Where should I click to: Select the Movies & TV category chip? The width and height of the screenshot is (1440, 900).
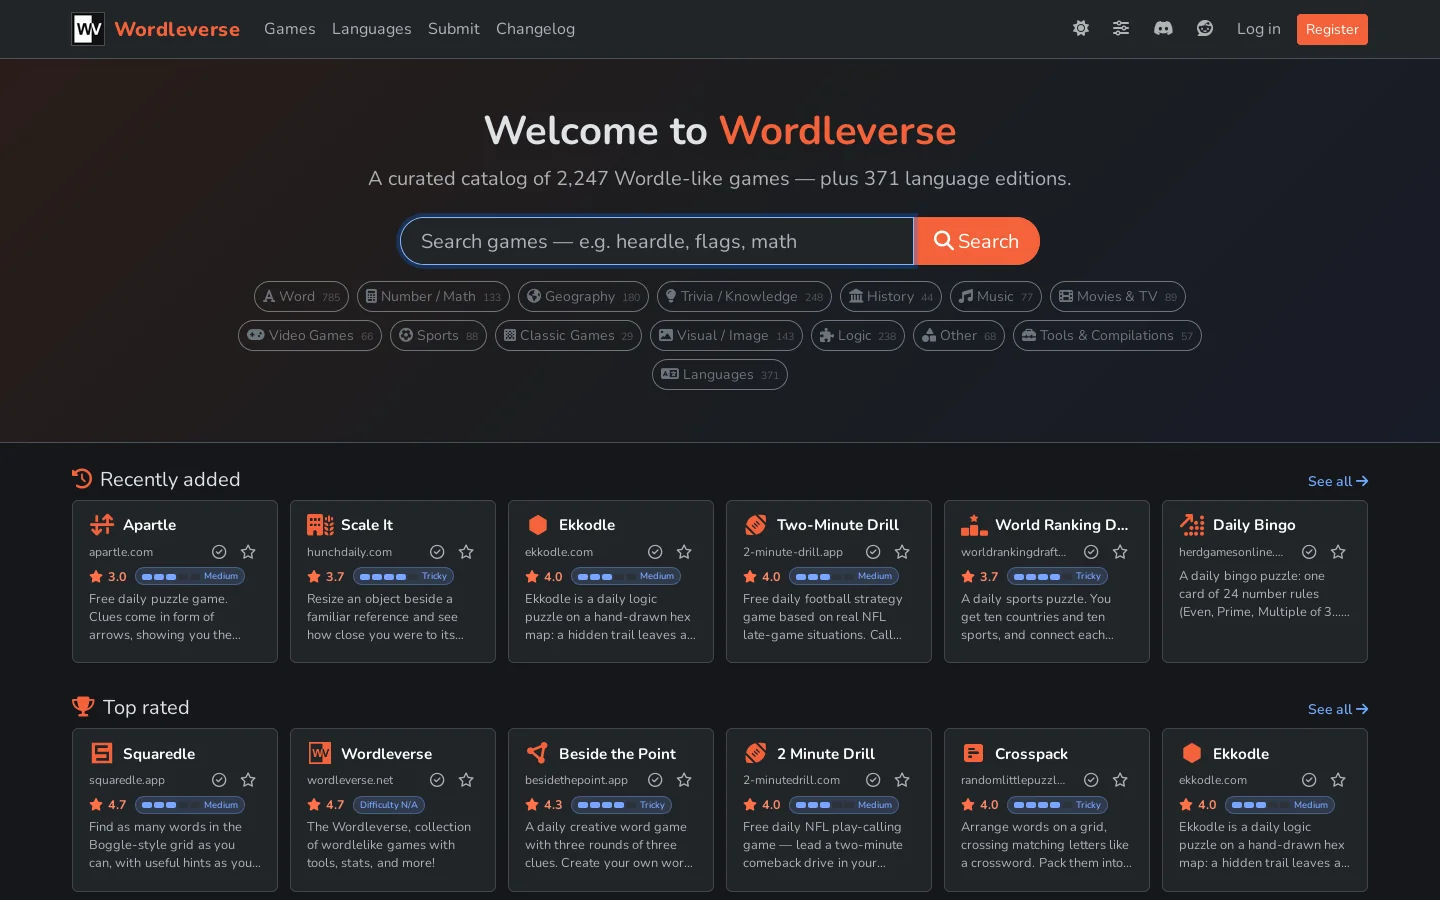[x=1118, y=297]
